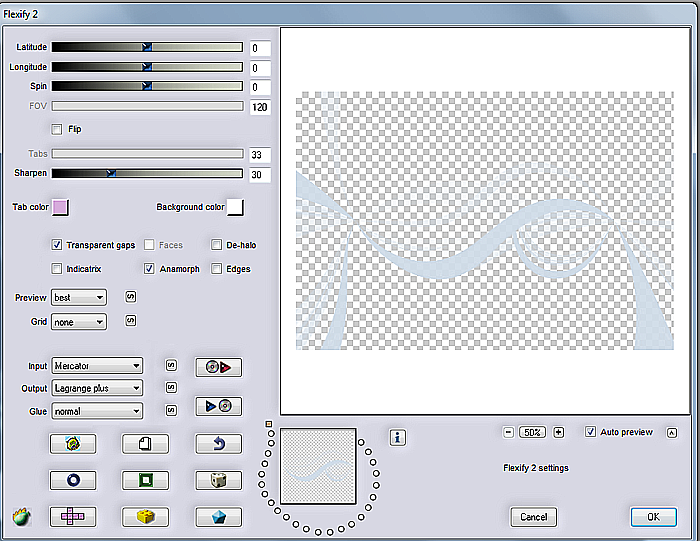Toggle the Flip checkbox
This screenshot has height=541, width=700.
click(57, 129)
